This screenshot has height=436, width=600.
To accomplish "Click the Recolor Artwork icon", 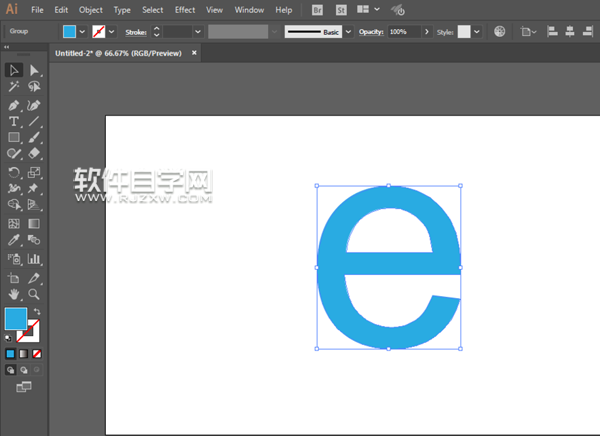I will (x=499, y=31).
